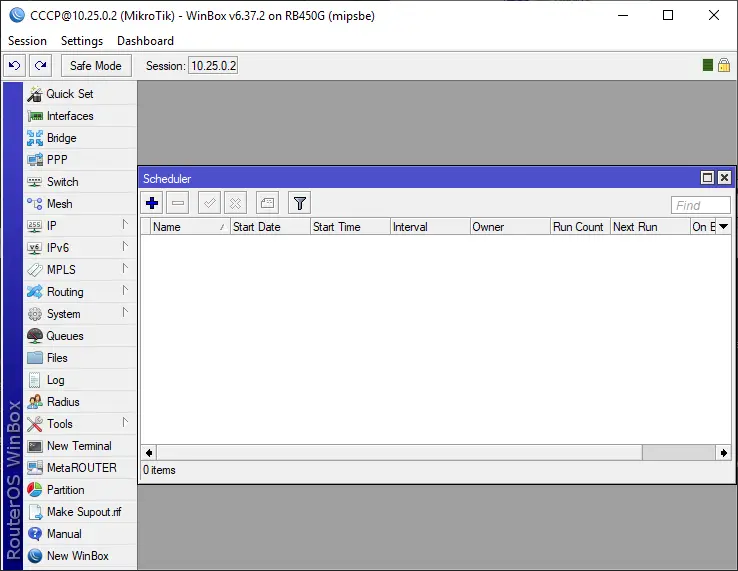
Task: Sort by Start Time column header
Action: point(350,227)
